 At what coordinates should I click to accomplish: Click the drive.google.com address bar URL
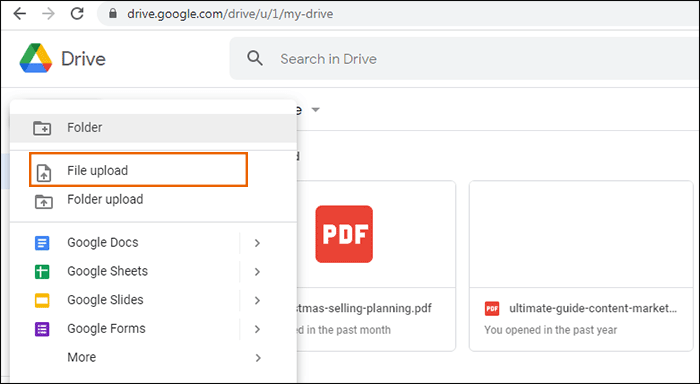click(x=230, y=14)
